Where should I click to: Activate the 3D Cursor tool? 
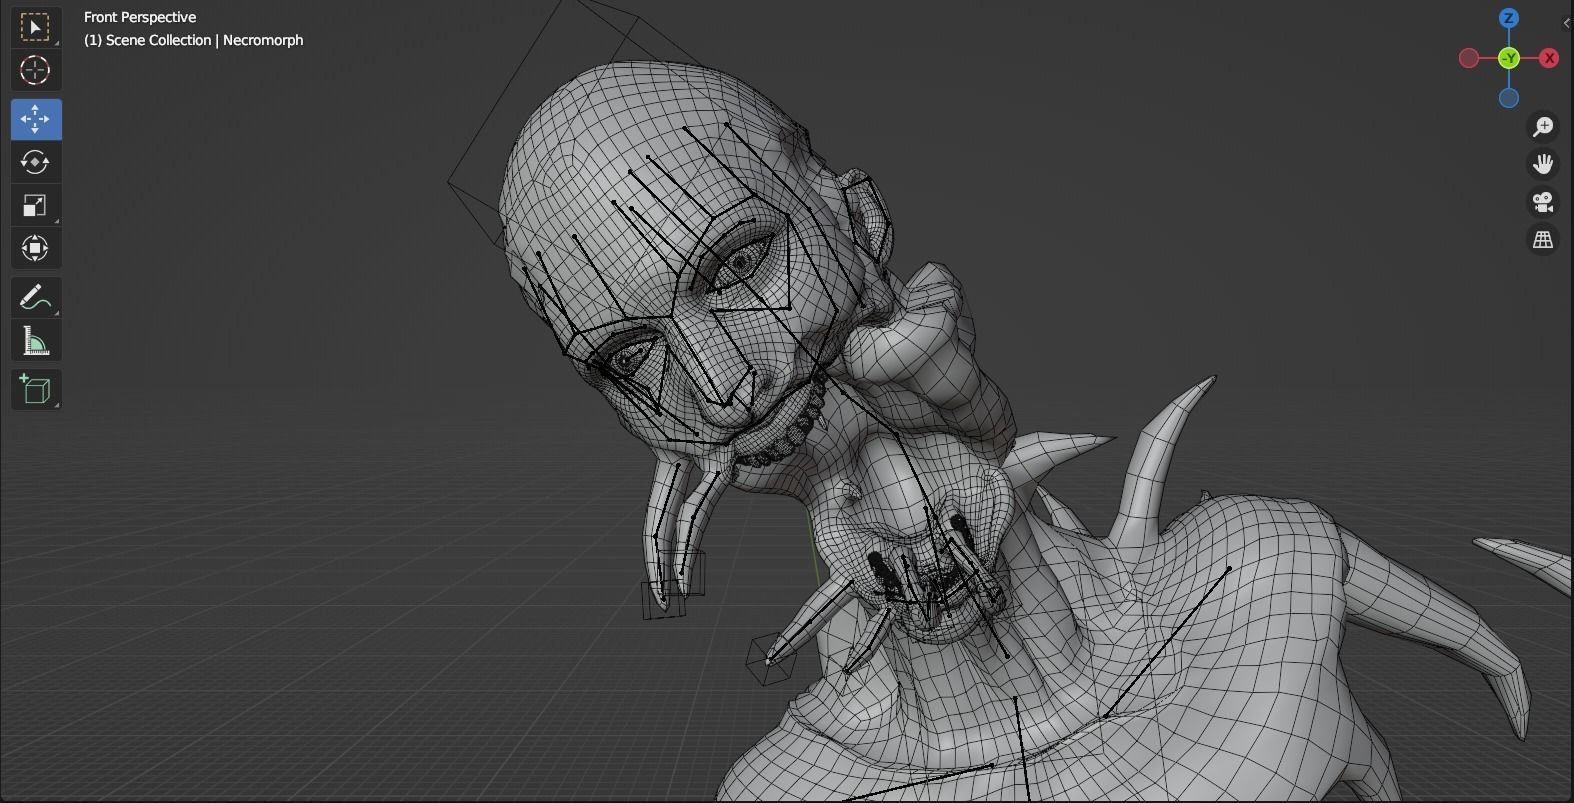pyautogui.click(x=35, y=70)
